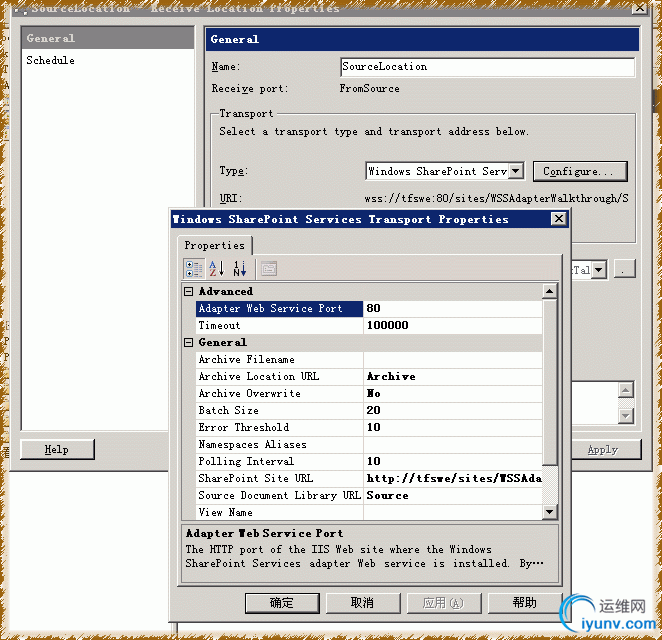Click the Archive Overwrite value No
Image resolution: width=662 pixels, height=640 pixels.
pos(374,393)
